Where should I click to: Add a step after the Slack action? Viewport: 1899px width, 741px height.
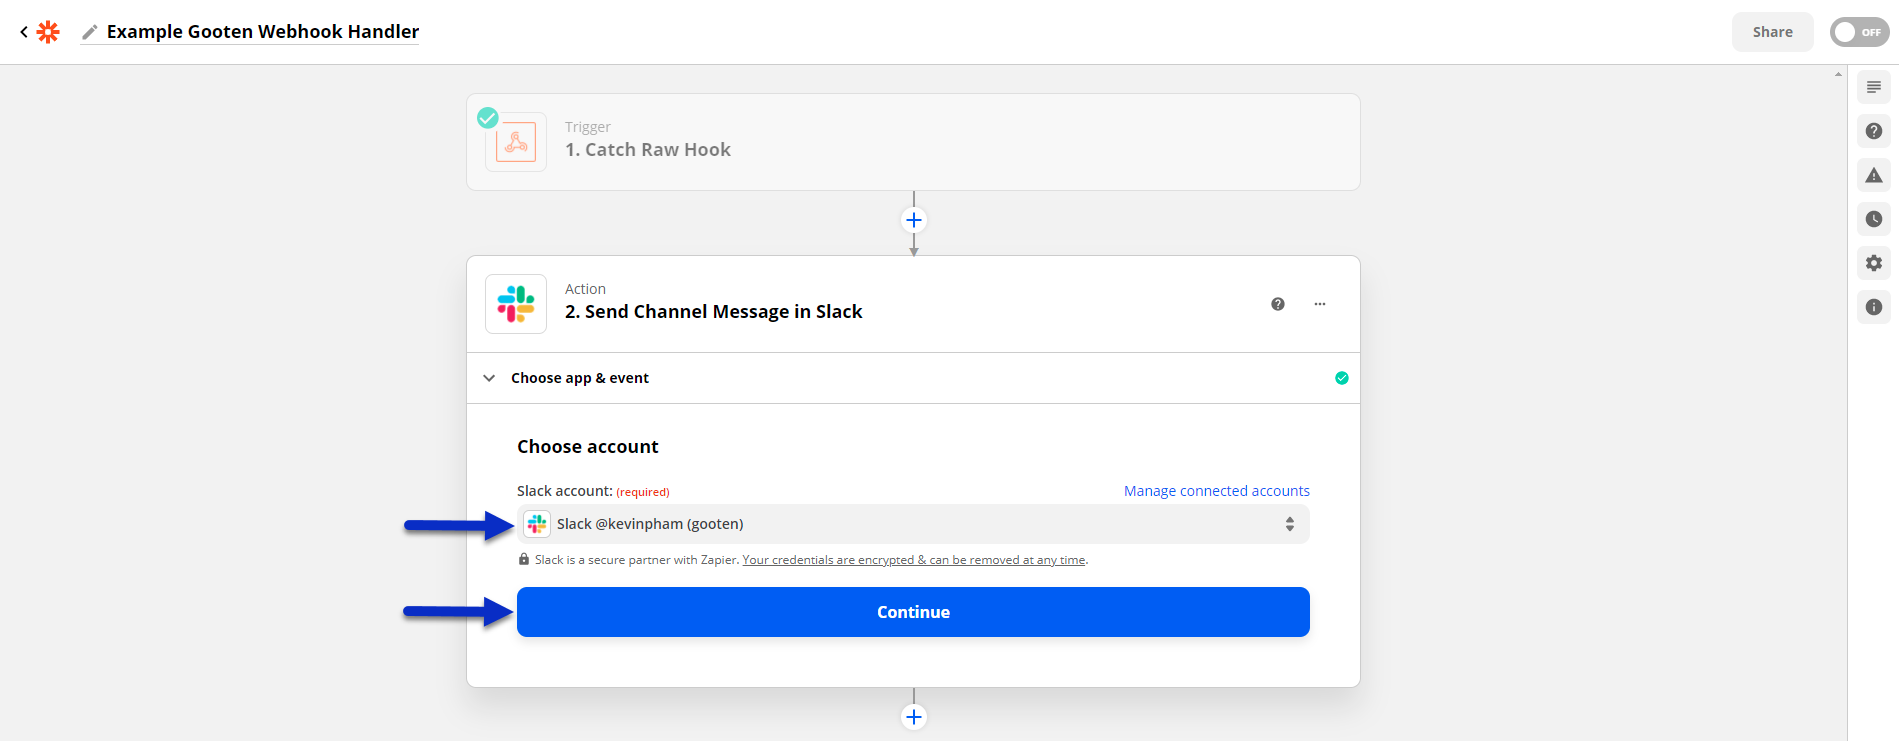[914, 717]
